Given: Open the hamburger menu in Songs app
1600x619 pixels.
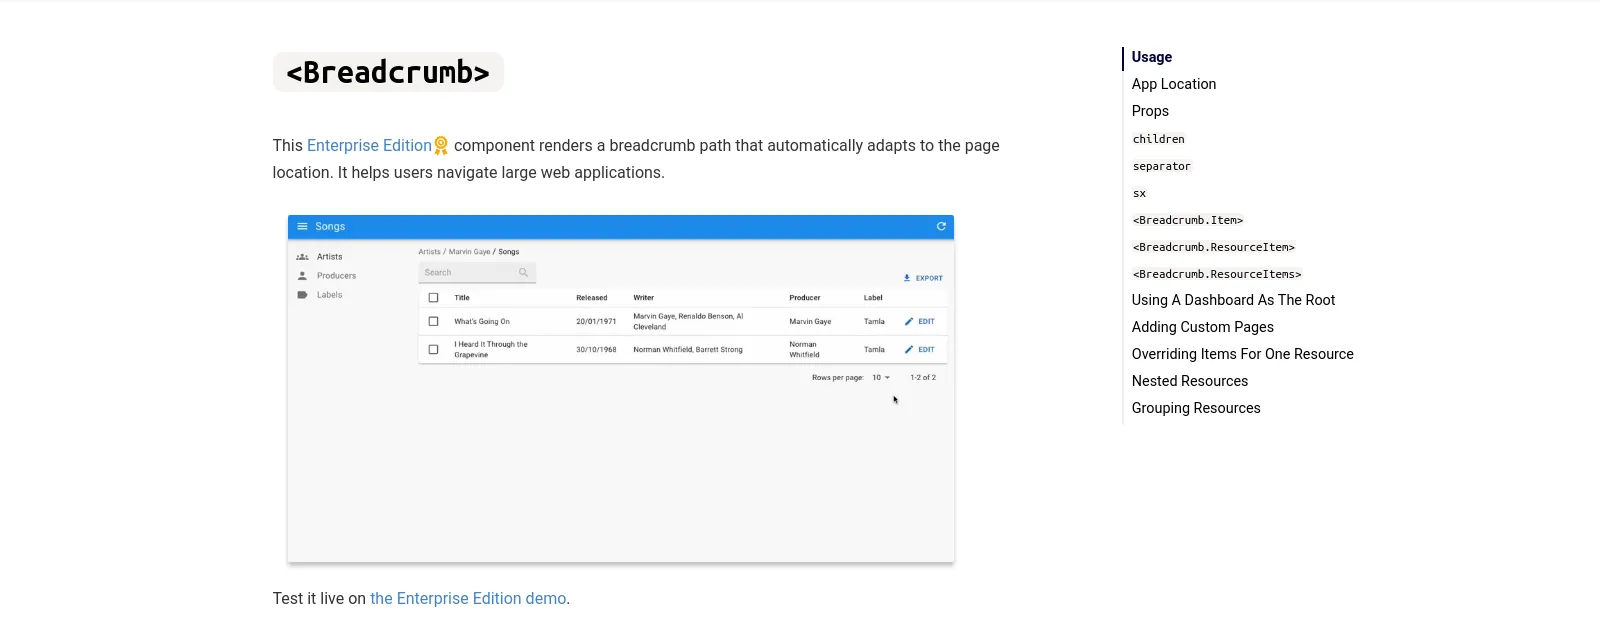Looking at the screenshot, I should click(302, 227).
